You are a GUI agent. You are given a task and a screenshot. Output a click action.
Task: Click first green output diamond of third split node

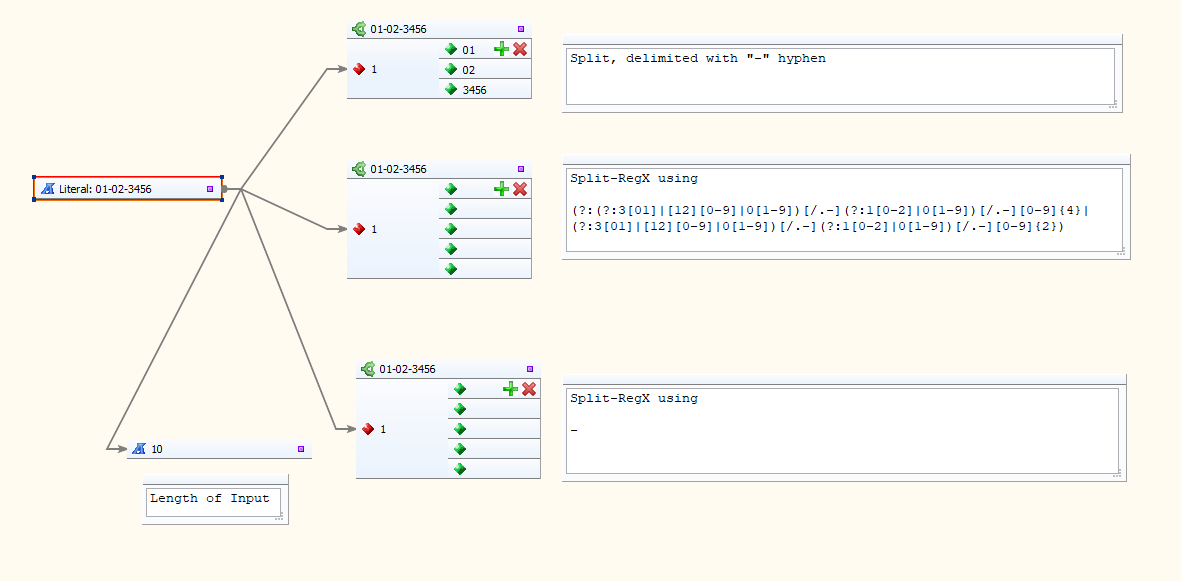(x=460, y=389)
